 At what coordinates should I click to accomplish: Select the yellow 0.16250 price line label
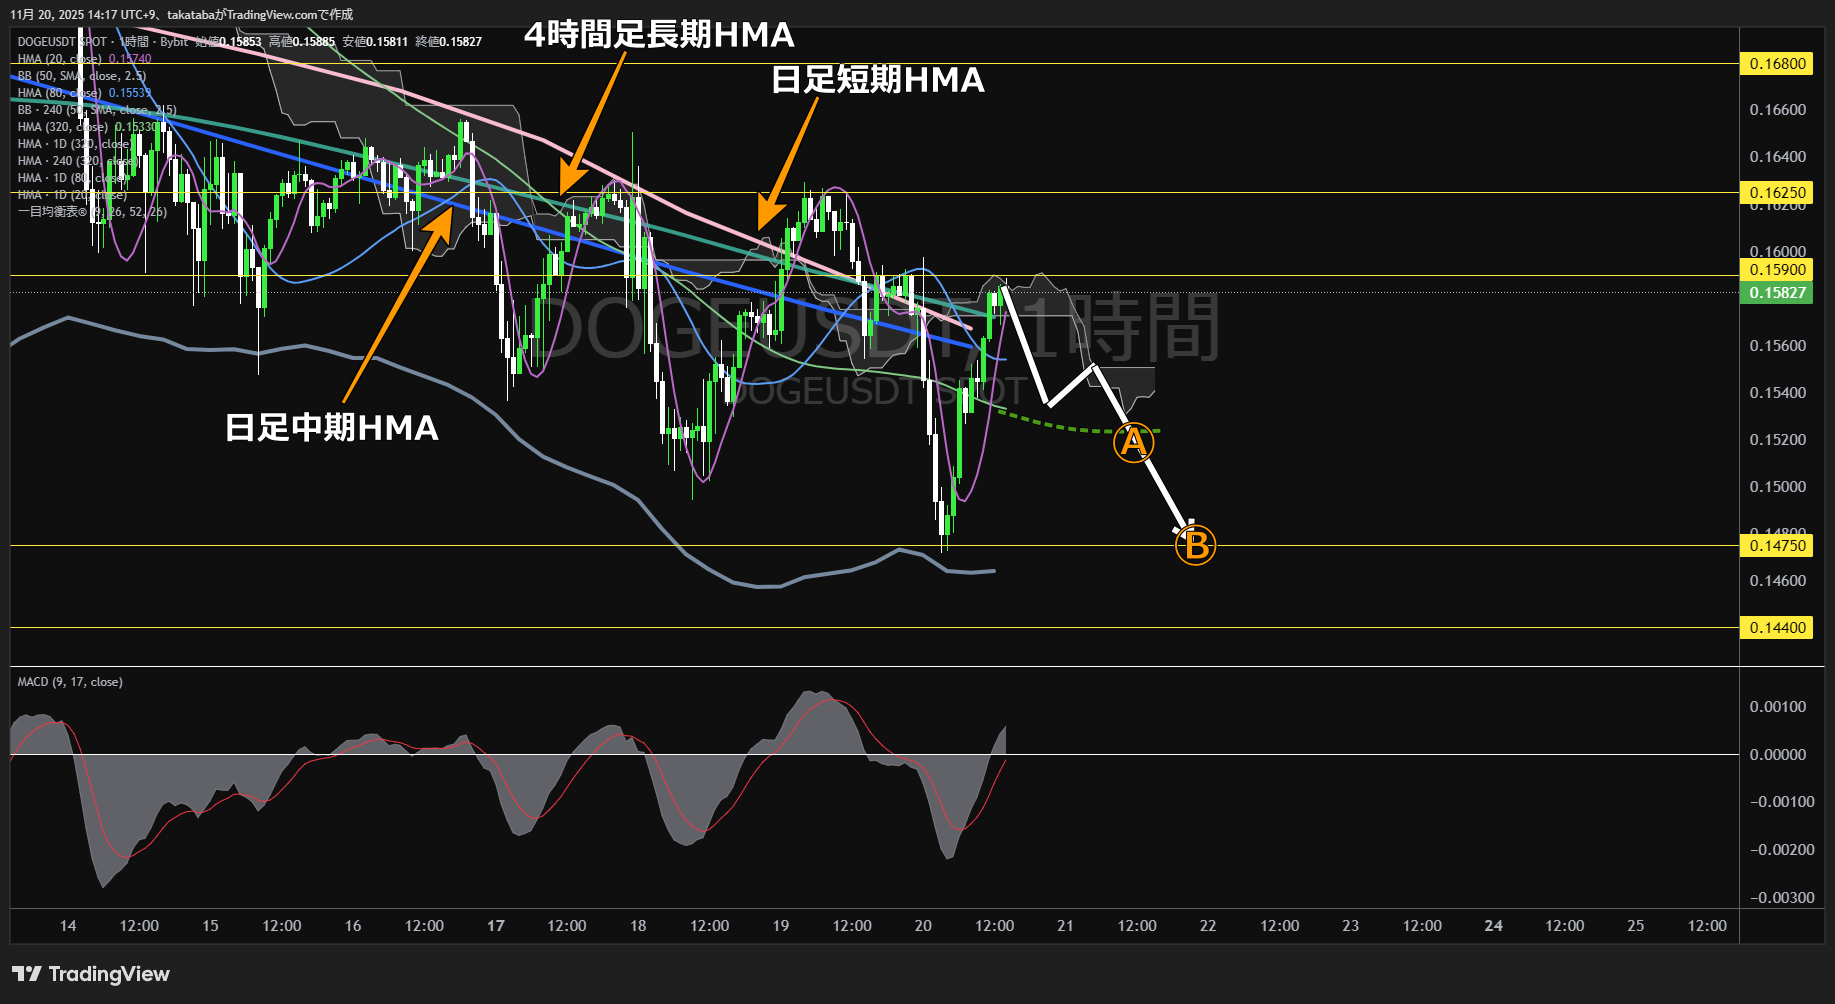(x=1777, y=192)
